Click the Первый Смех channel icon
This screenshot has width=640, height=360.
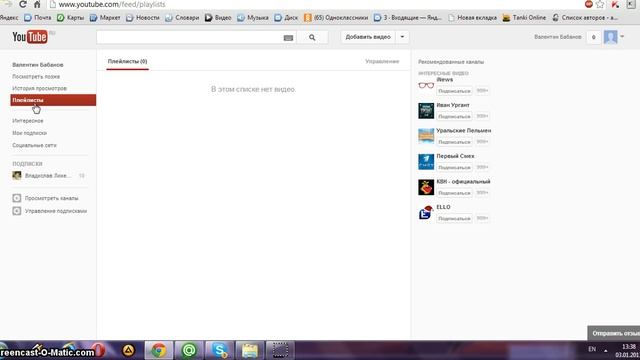[x=426, y=162]
